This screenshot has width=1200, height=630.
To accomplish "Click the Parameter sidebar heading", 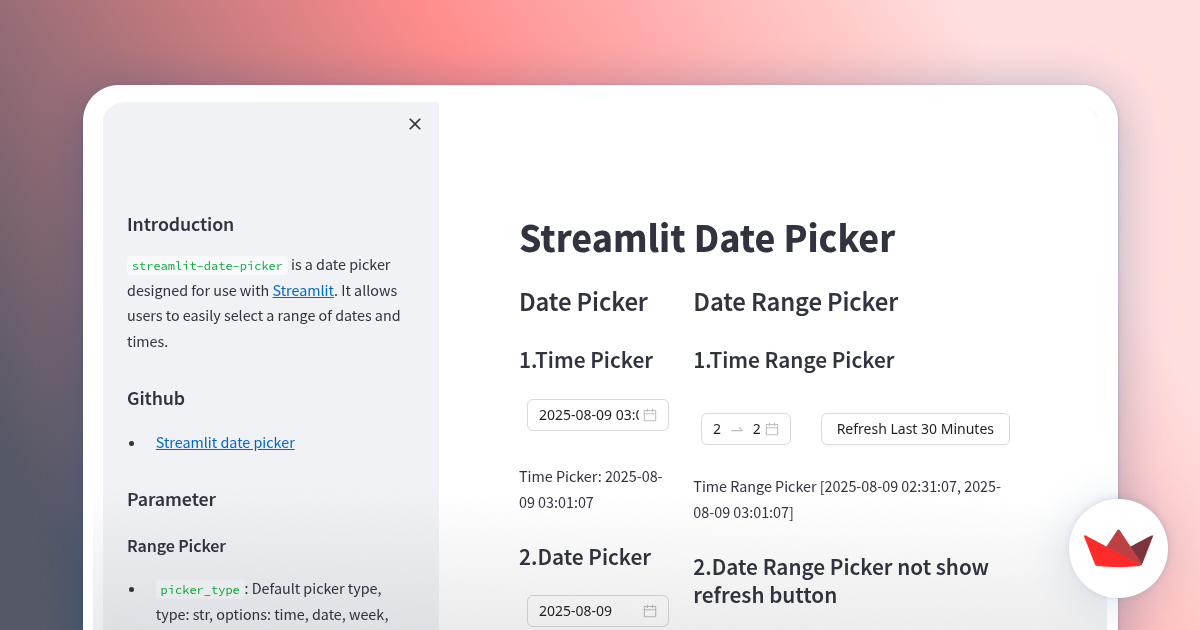I will pyautogui.click(x=171, y=499).
